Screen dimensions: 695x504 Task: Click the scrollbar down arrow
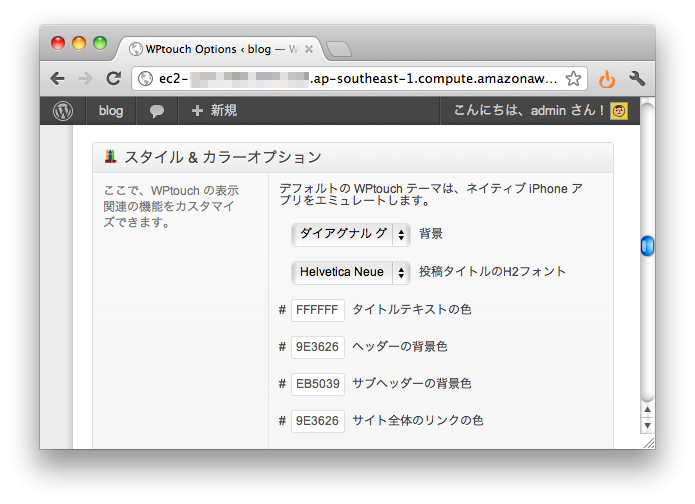647,426
